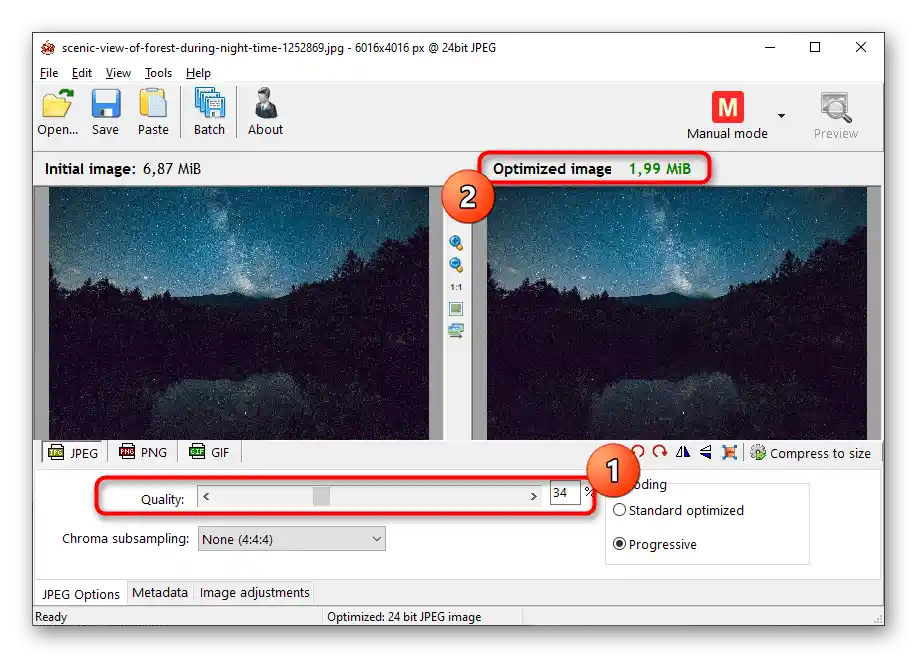Viewport: 917px width, 658px height.
Task: Click the initial image preview
Action: 239,313
